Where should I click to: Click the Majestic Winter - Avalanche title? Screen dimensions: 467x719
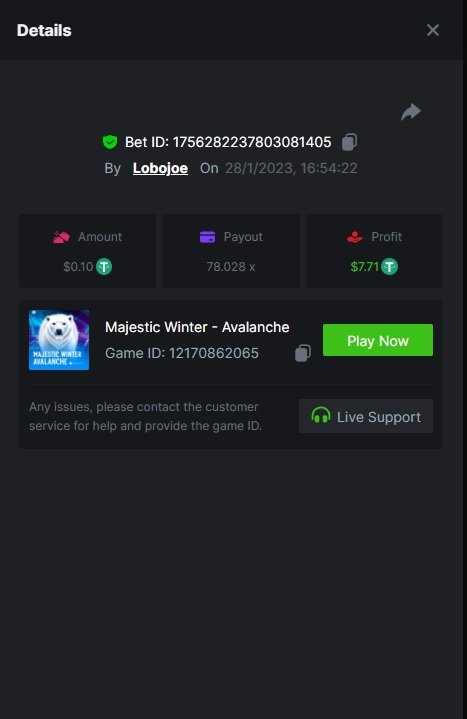pyautogui.click(x=197, y=327)
